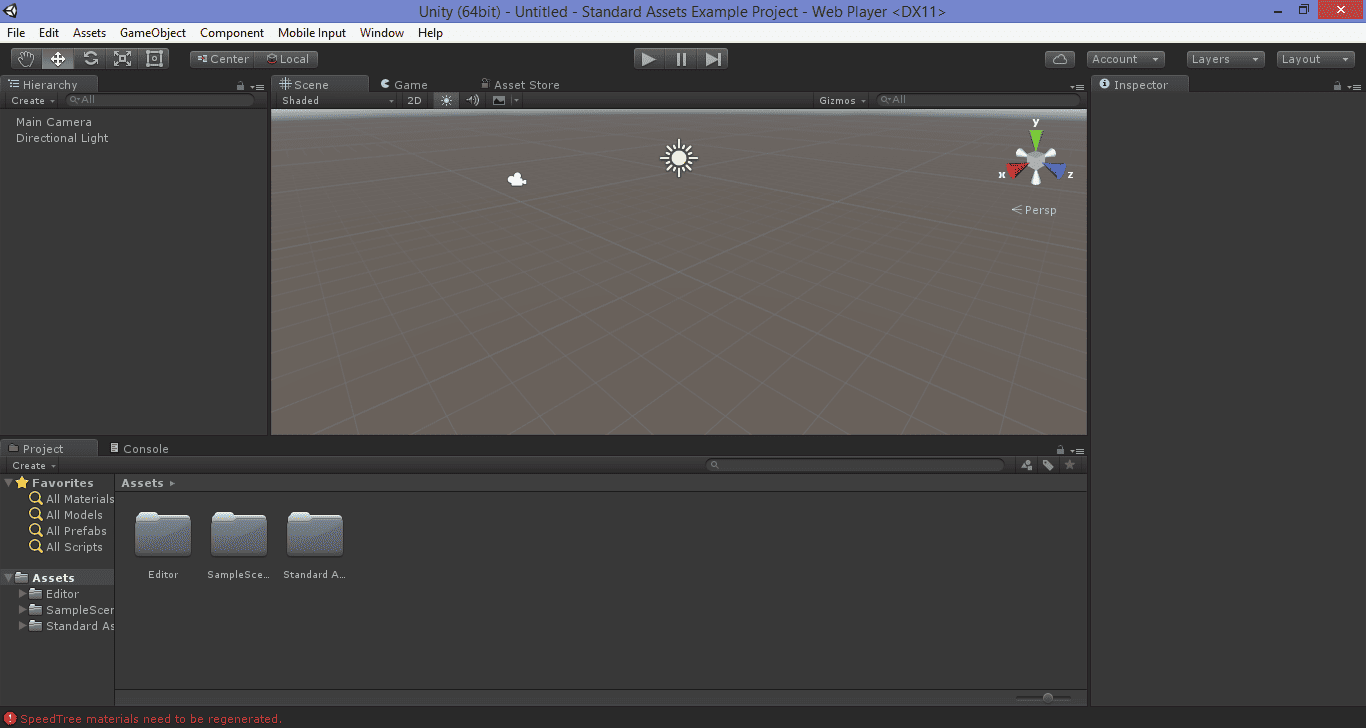
Task: Search by label icon in Project
Action: click(1048, 465)
